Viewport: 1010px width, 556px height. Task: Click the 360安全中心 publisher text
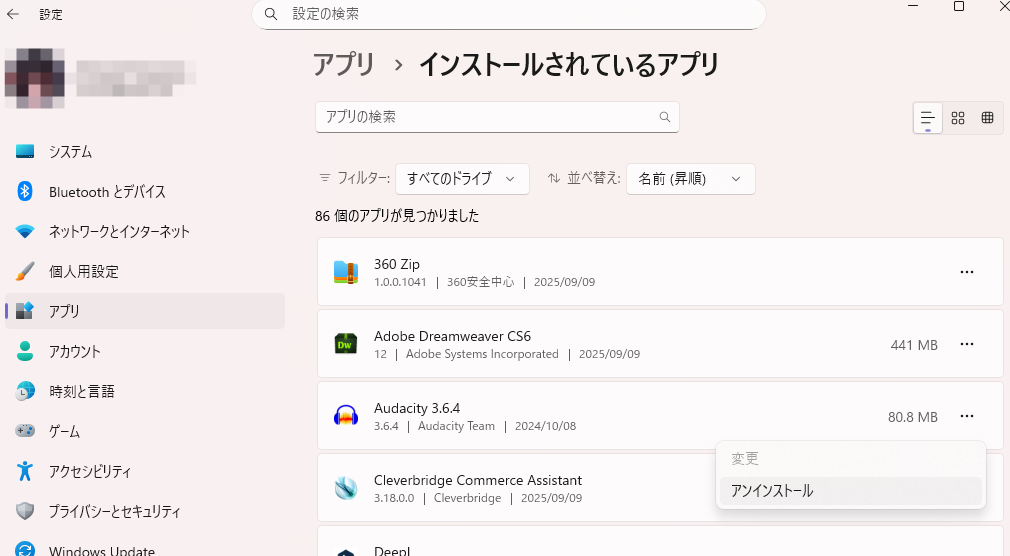[481, 282]
